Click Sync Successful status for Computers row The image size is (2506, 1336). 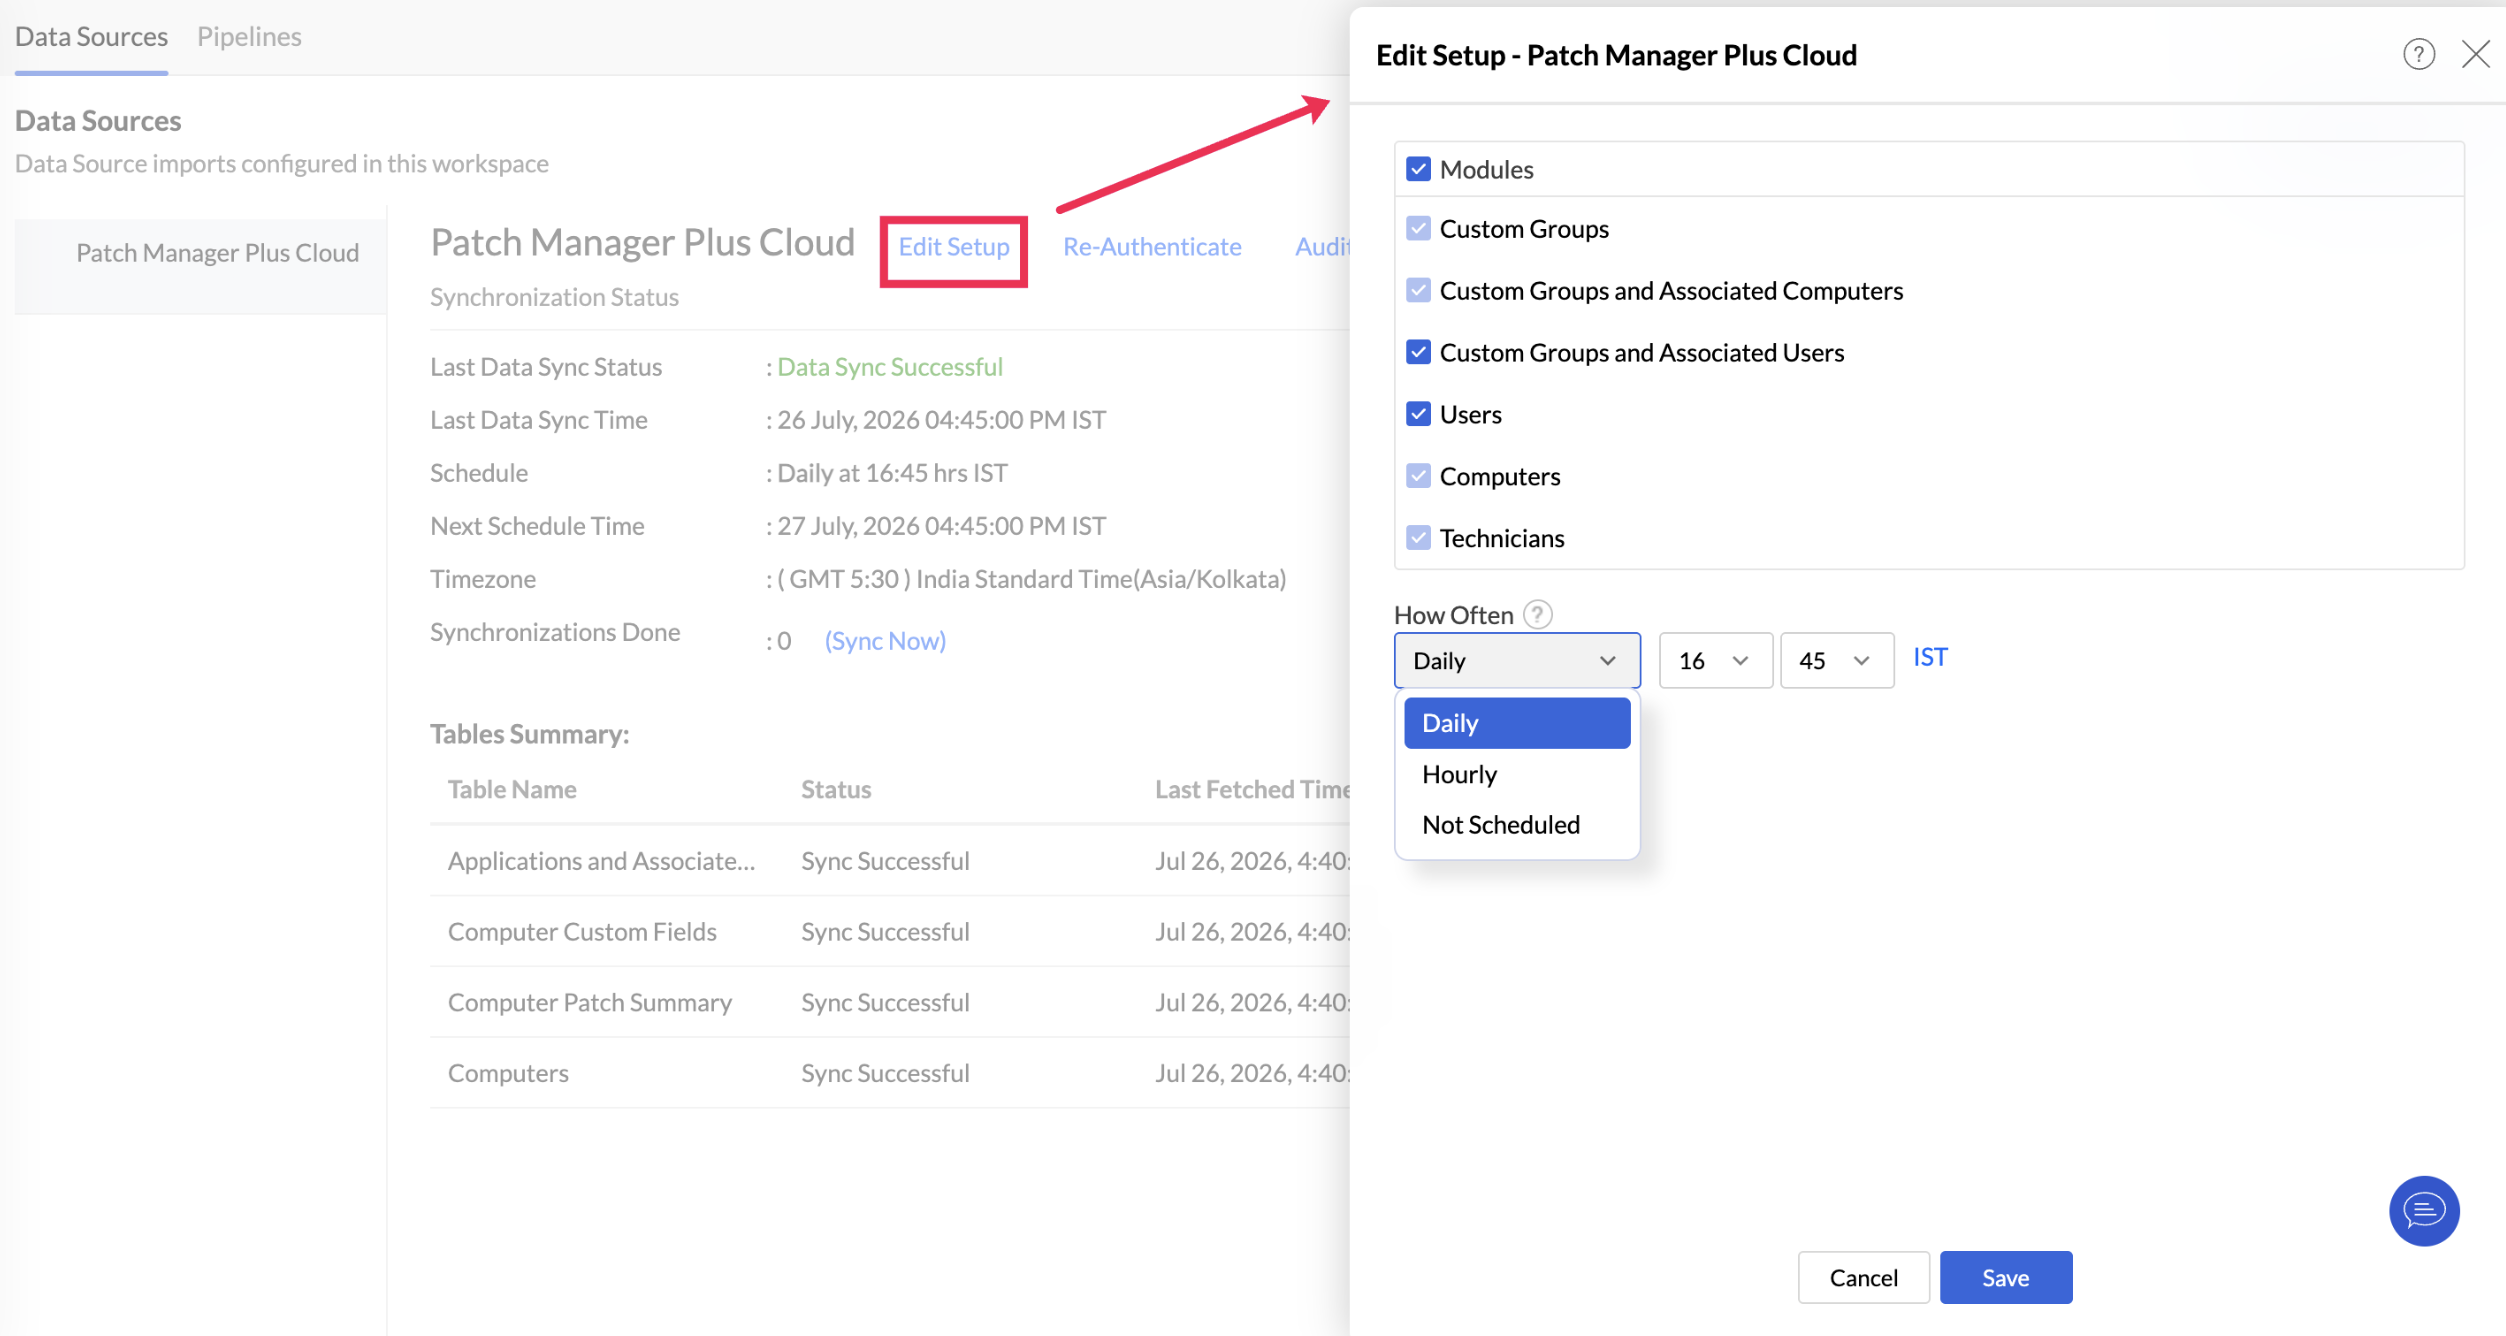click(x=885, y=1073)
